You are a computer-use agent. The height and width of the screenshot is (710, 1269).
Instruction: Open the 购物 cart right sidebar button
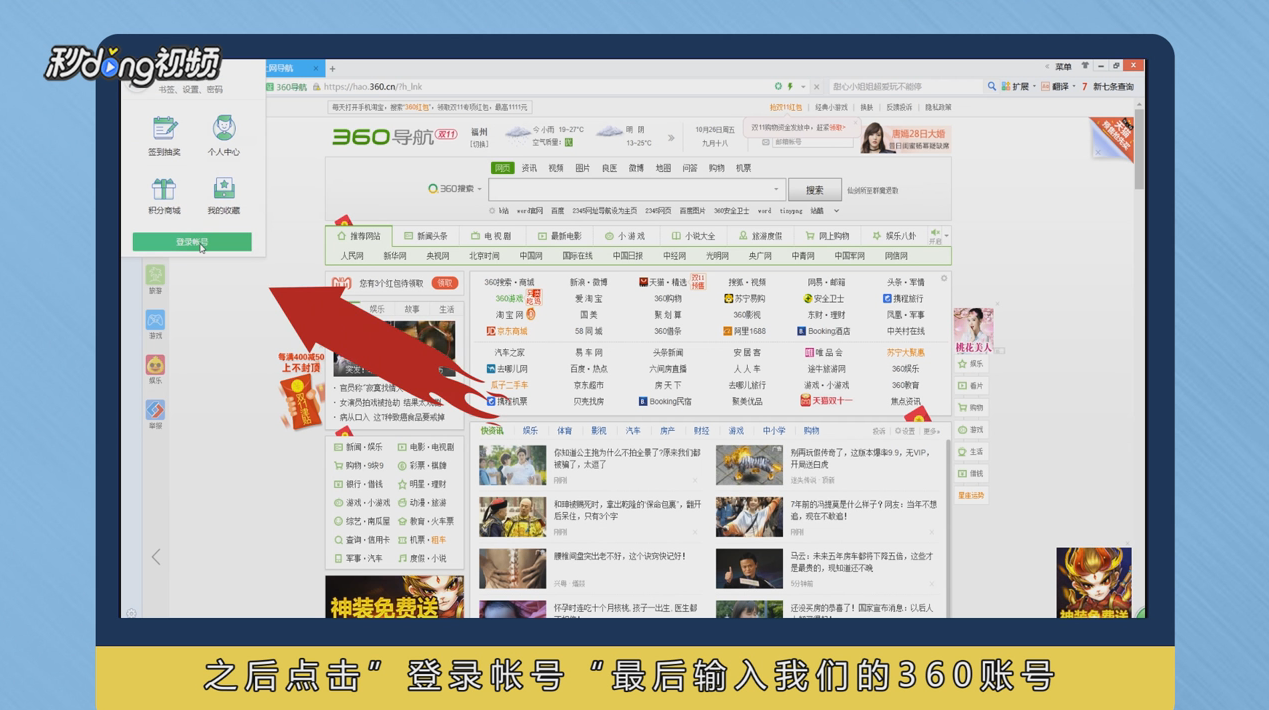[x=970, y=408]
